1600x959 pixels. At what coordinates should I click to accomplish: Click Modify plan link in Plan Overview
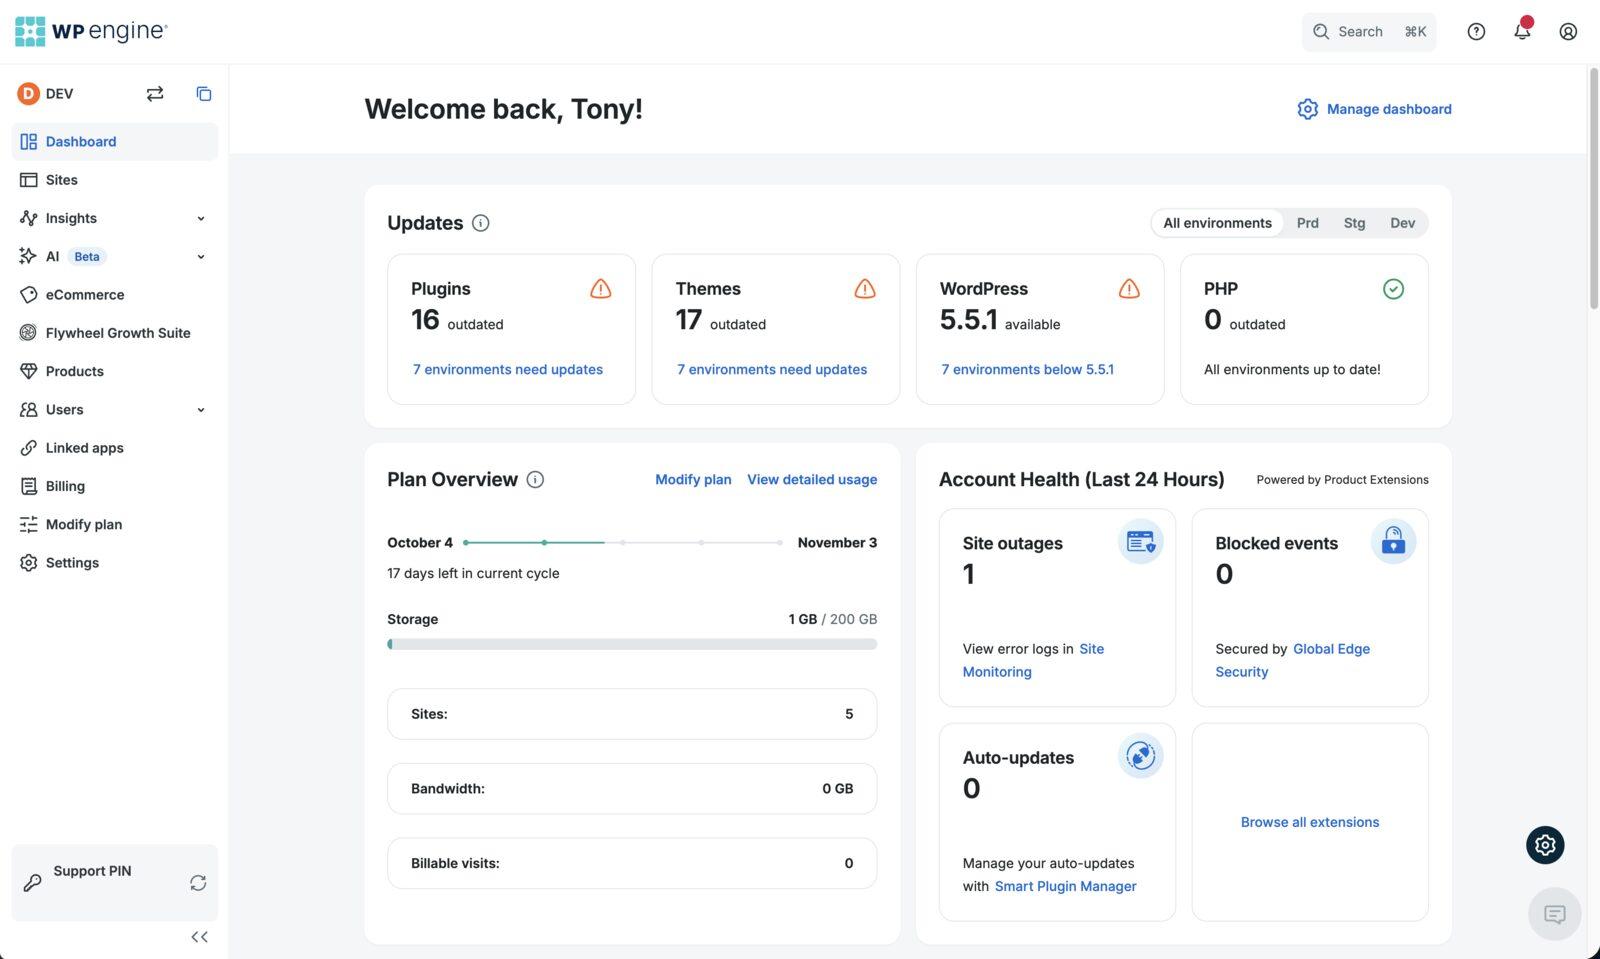tap(693, 480)
